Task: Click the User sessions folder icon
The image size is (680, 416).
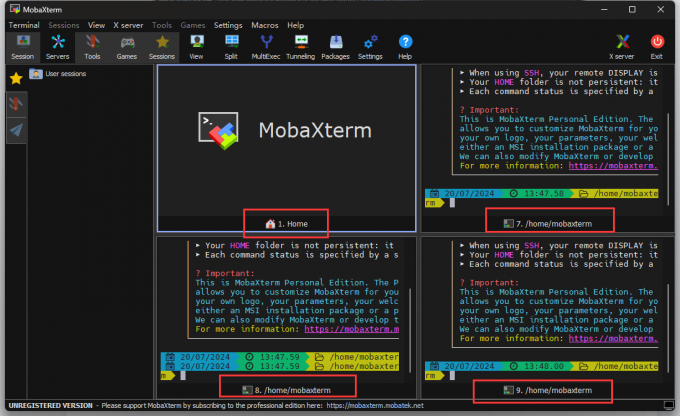Action: [36, 74]
